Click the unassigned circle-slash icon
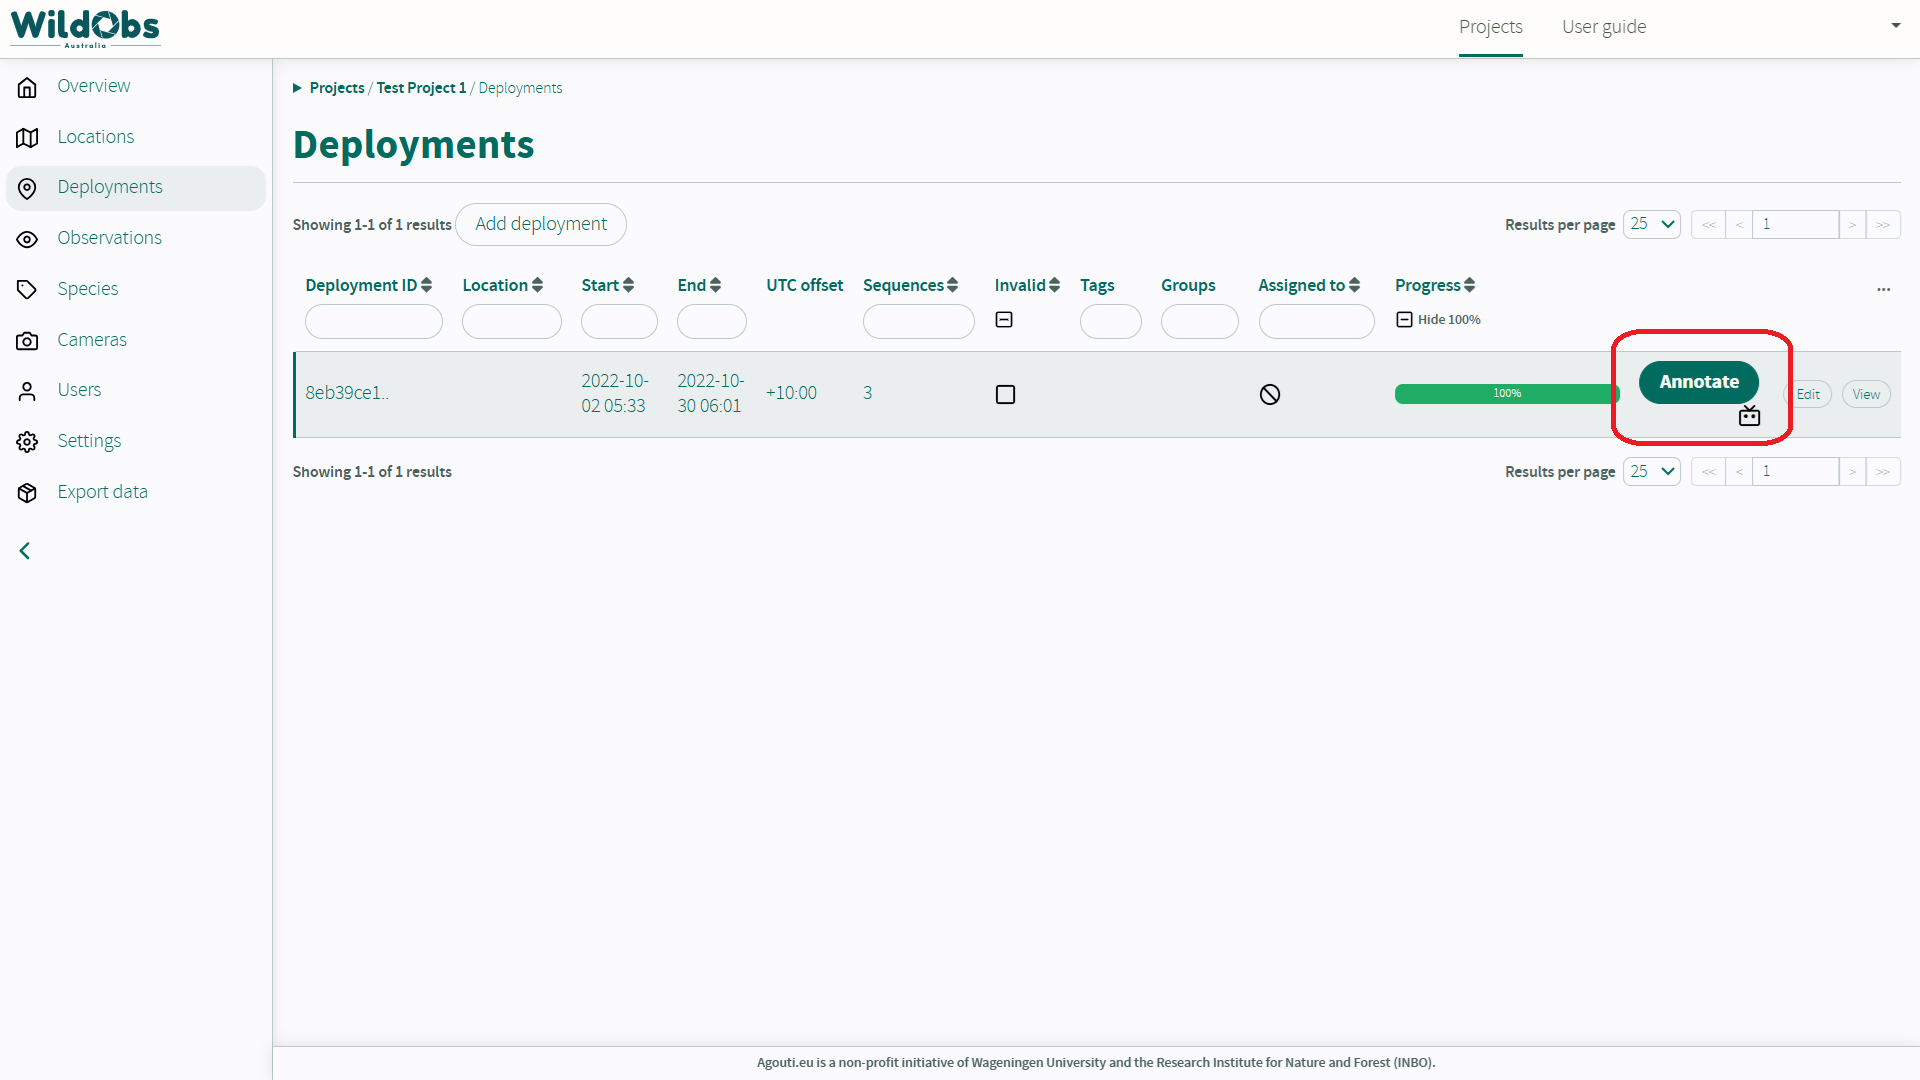Viewport: 1920px width, 1080px height. point(1270,394)
